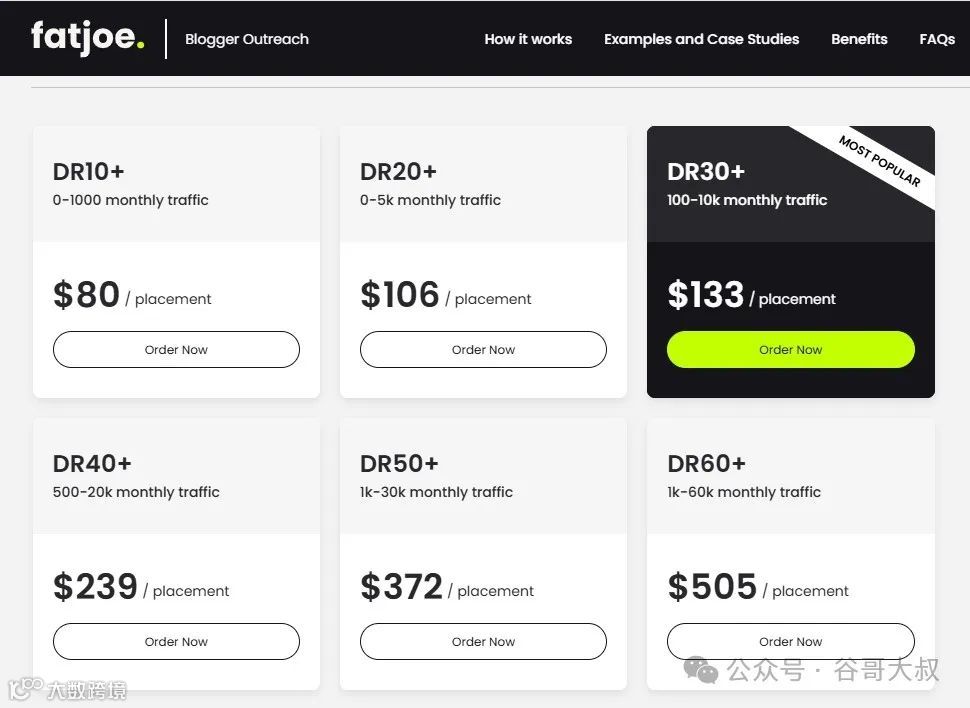The height and width of the screenshot is (708, 970).
Task: Order Now for DR10+ $80 plan
Action: pyautogui.click(x=176, y=350)
